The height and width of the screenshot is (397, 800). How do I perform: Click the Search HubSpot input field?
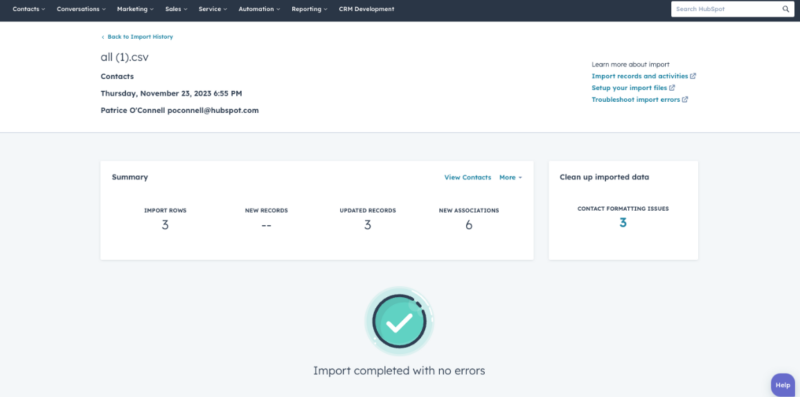[727, 9]
